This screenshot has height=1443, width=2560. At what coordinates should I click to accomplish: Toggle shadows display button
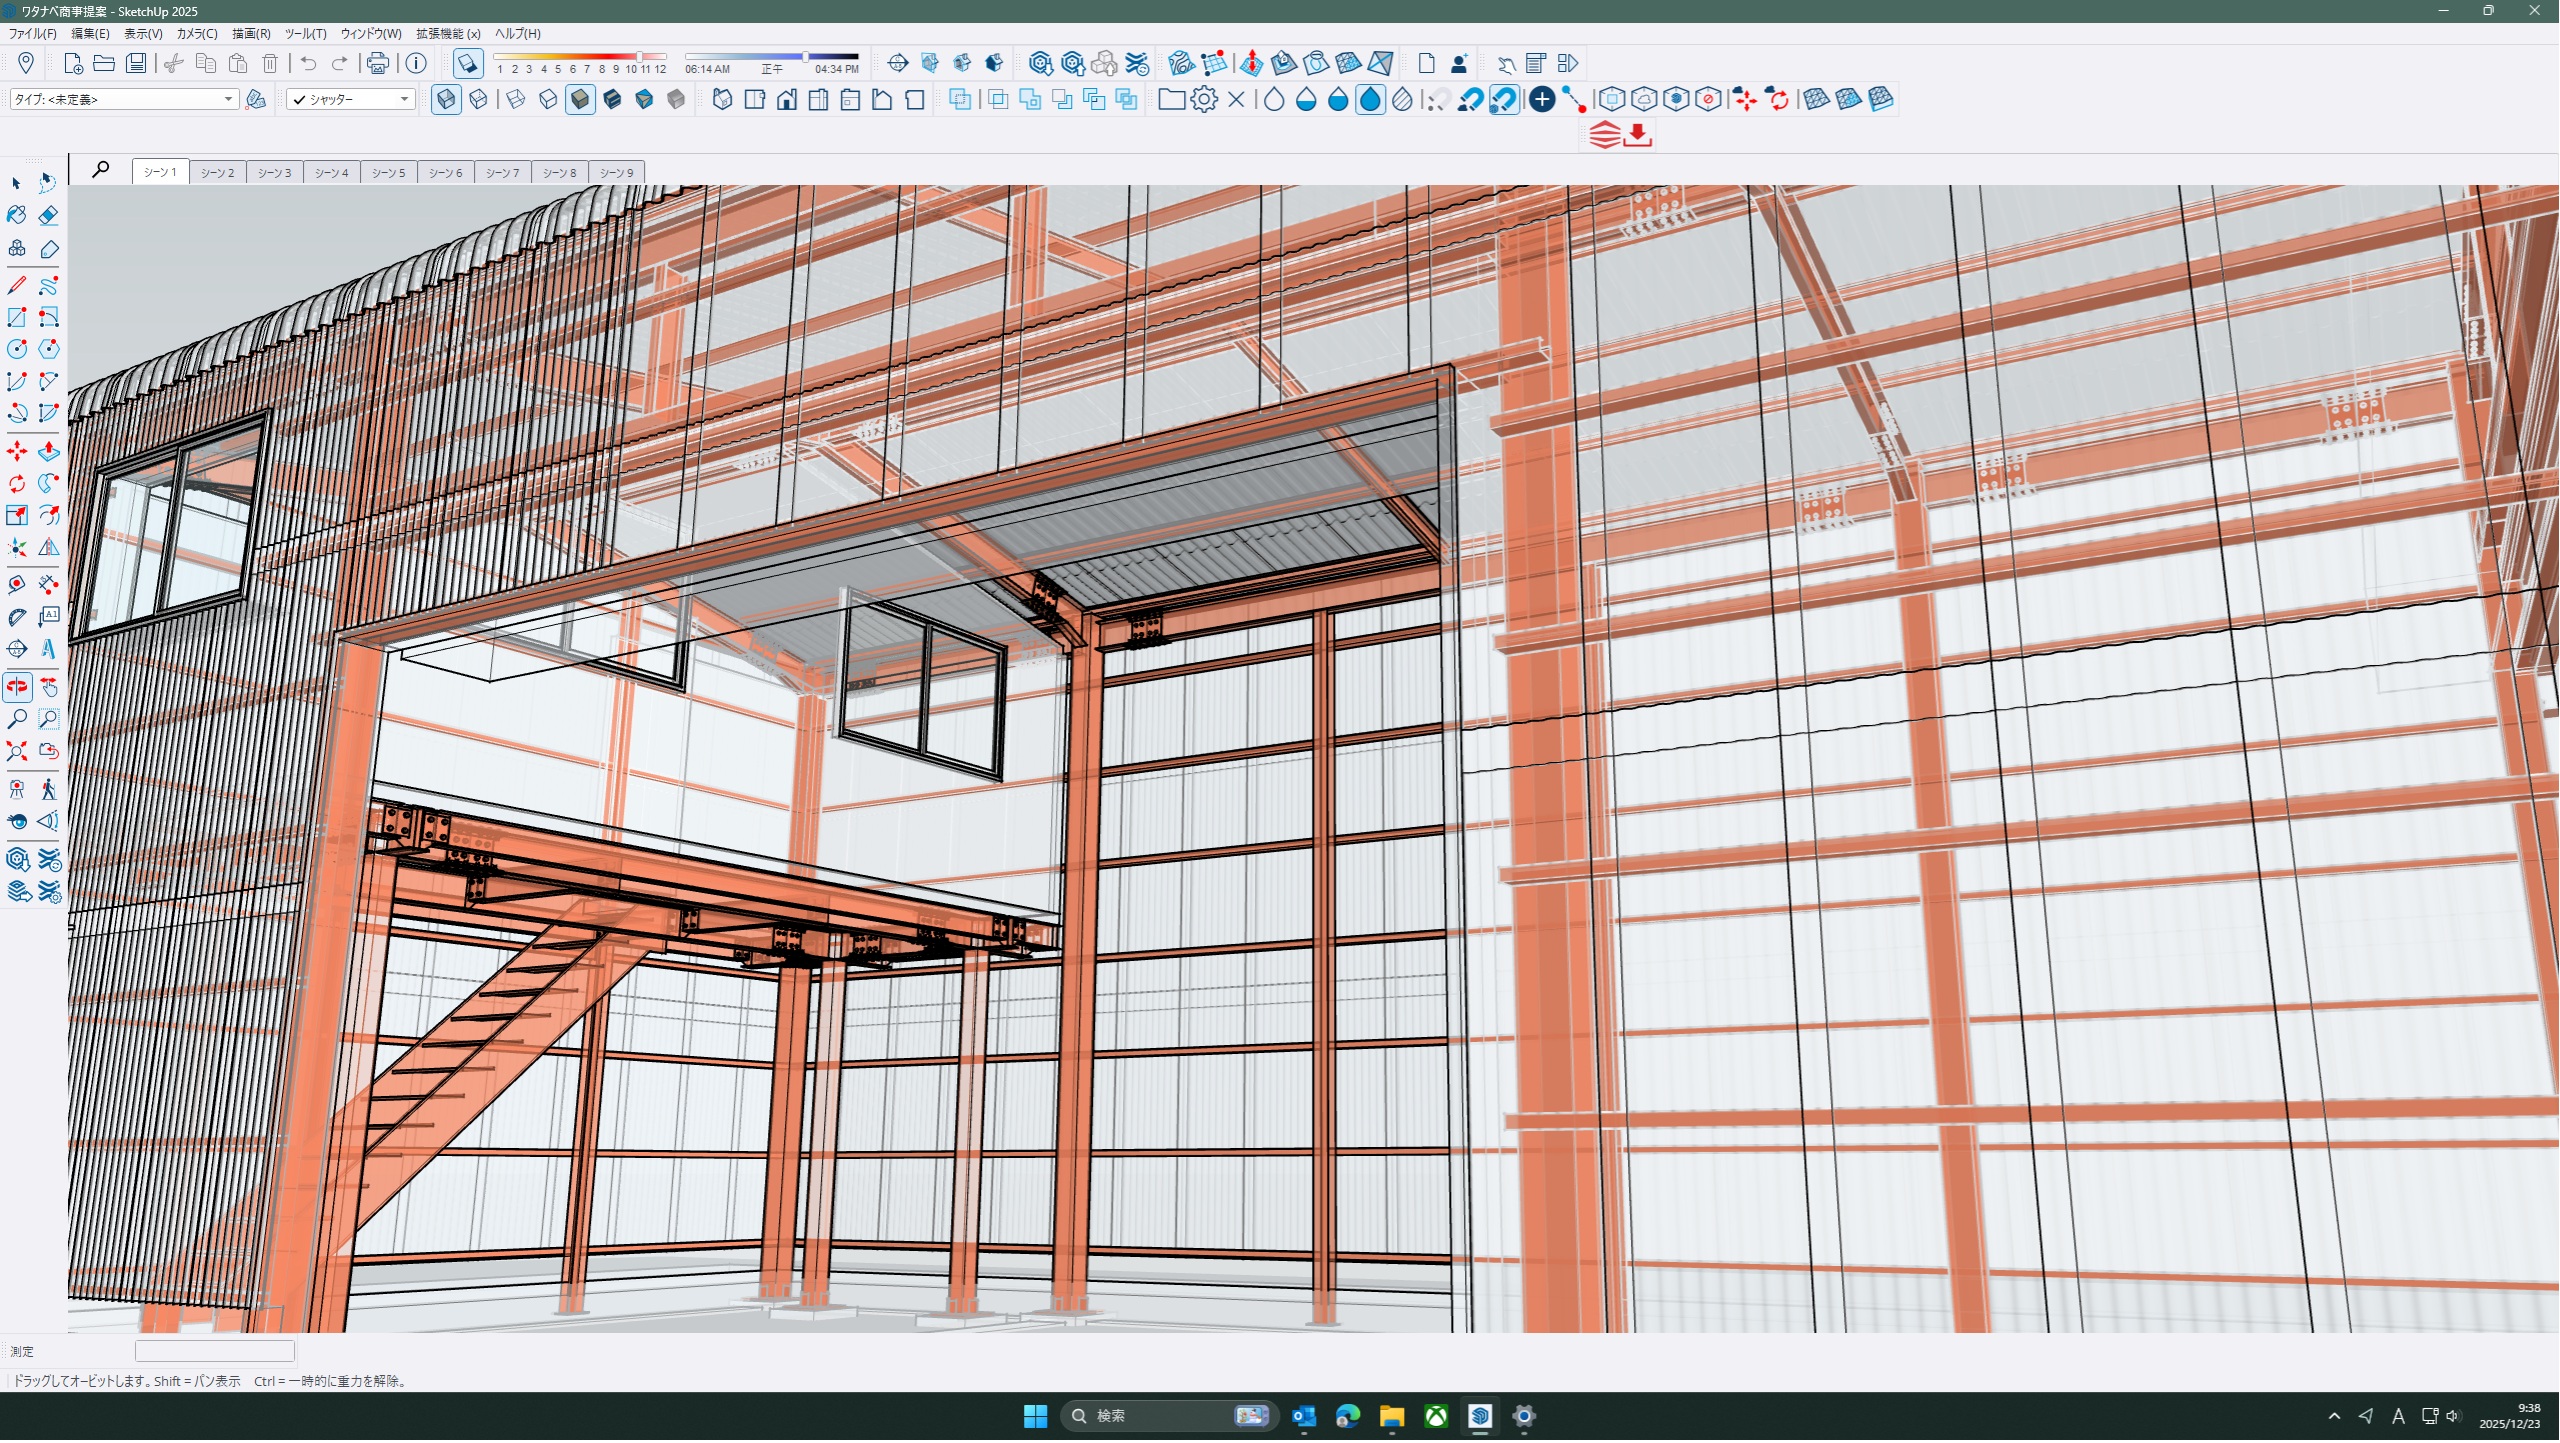467,64
